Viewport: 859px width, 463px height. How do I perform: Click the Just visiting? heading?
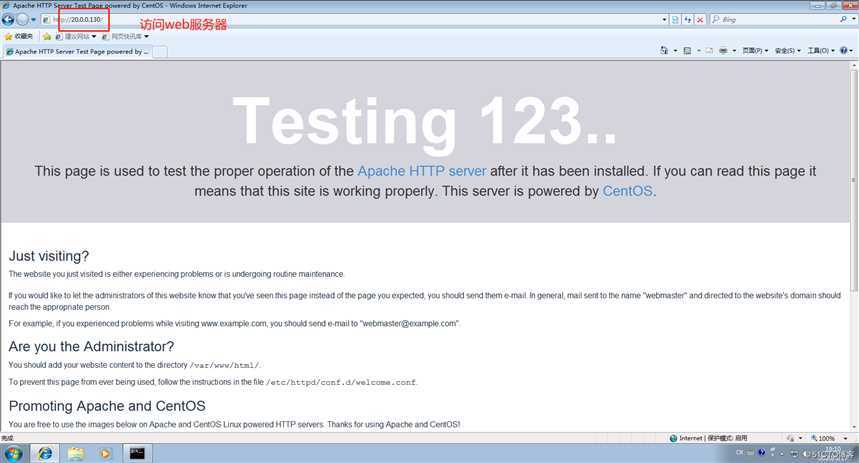pyautogui.click(x=49, y=256)
